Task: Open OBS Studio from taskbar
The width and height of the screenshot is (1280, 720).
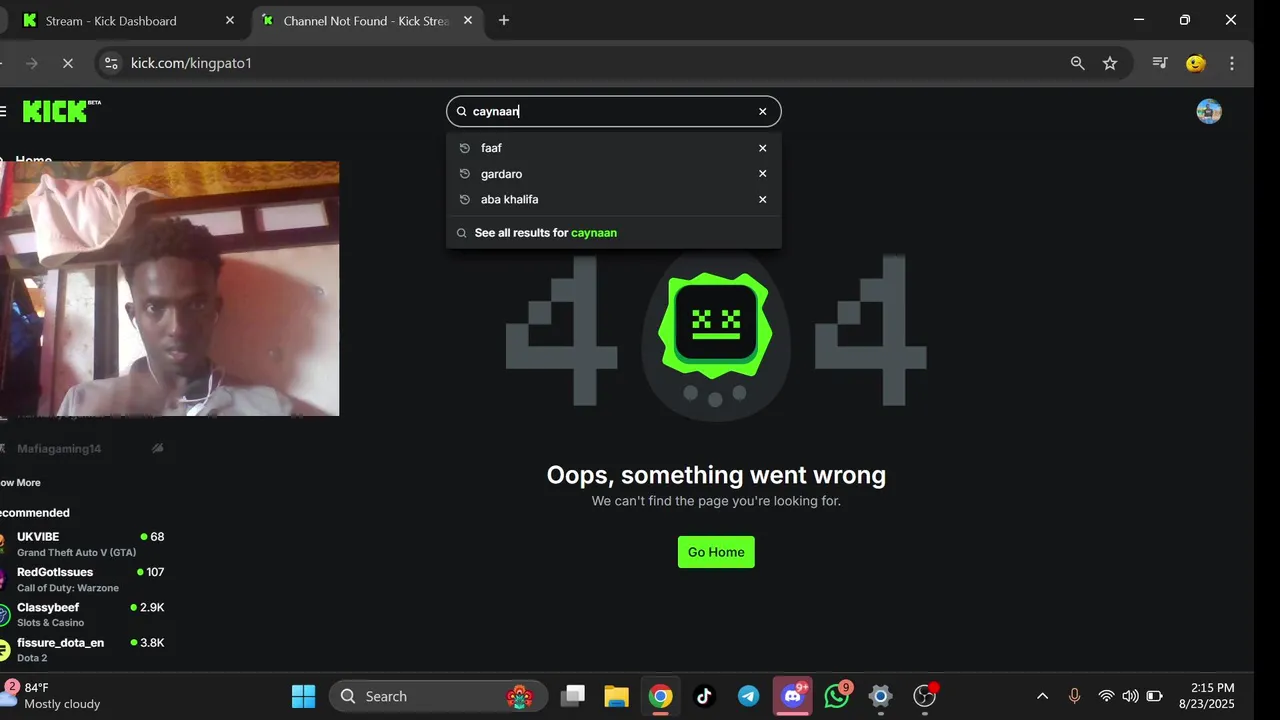Action: pyautogui.click(x=925, y=696)
